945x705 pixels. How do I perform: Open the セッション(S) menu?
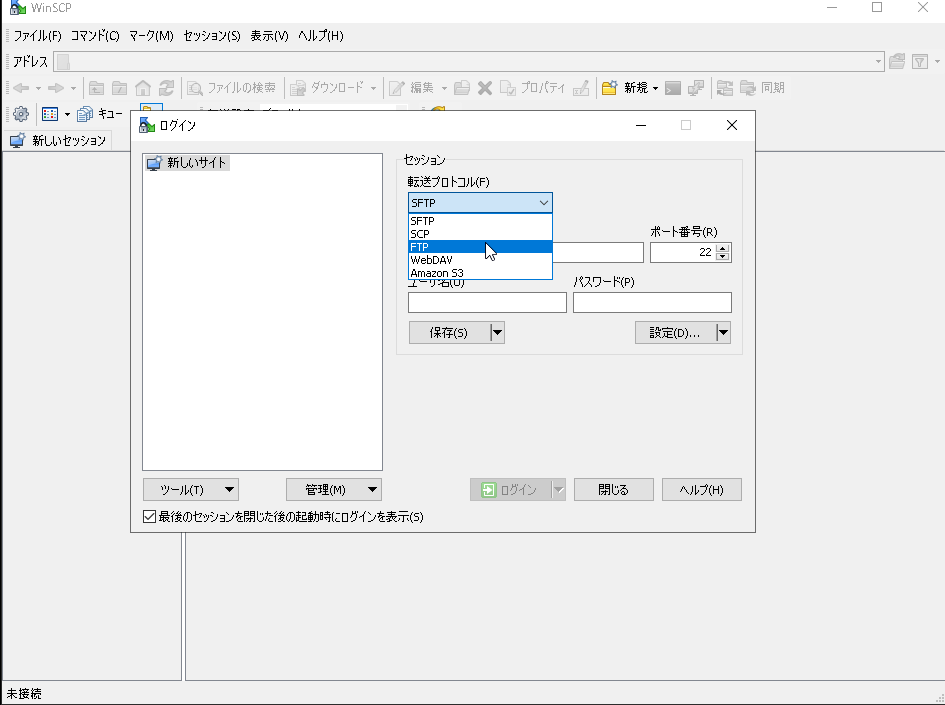click(211, 36)
